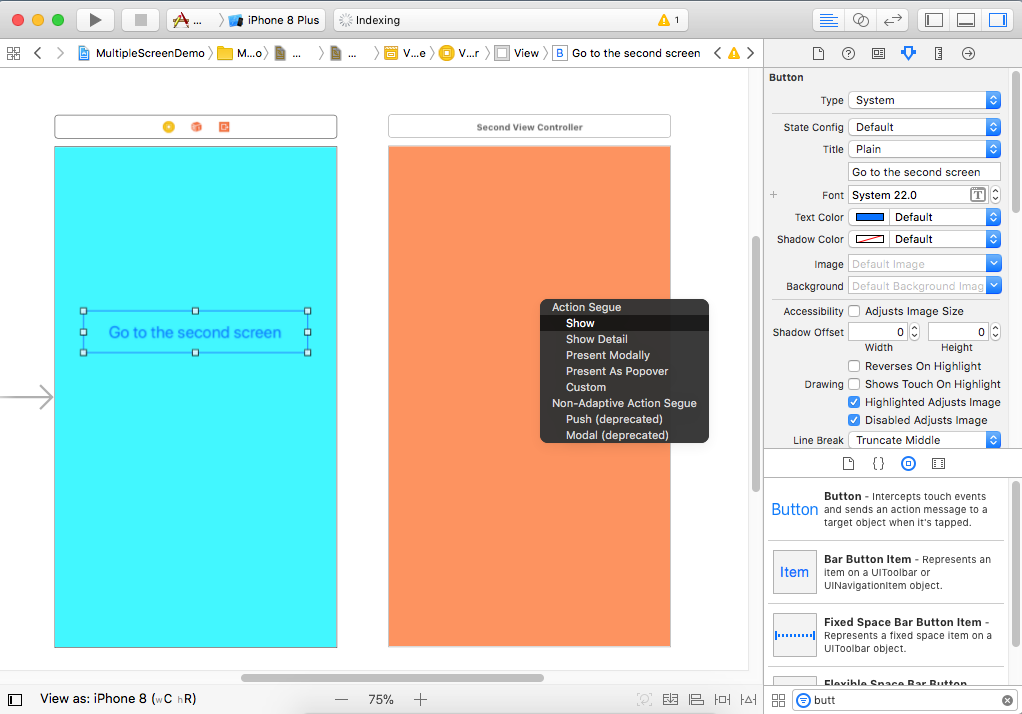Choose Present As Popover segue

pyautogui.click(x=624, y=371)
